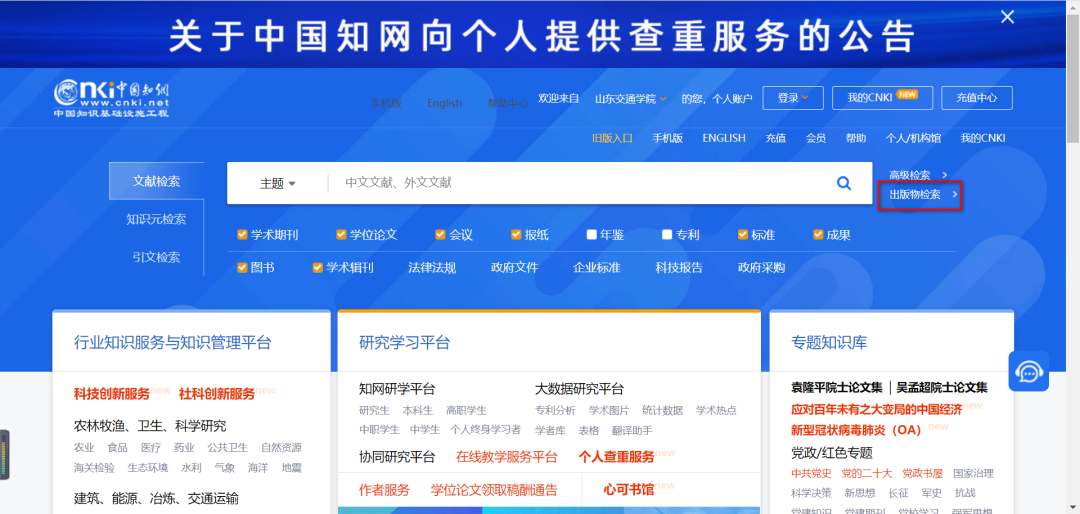Screen dimensions: 1080x514
Task: Click the 党的二十大 link
Action: pyautogui.click(x=866, y=473)
